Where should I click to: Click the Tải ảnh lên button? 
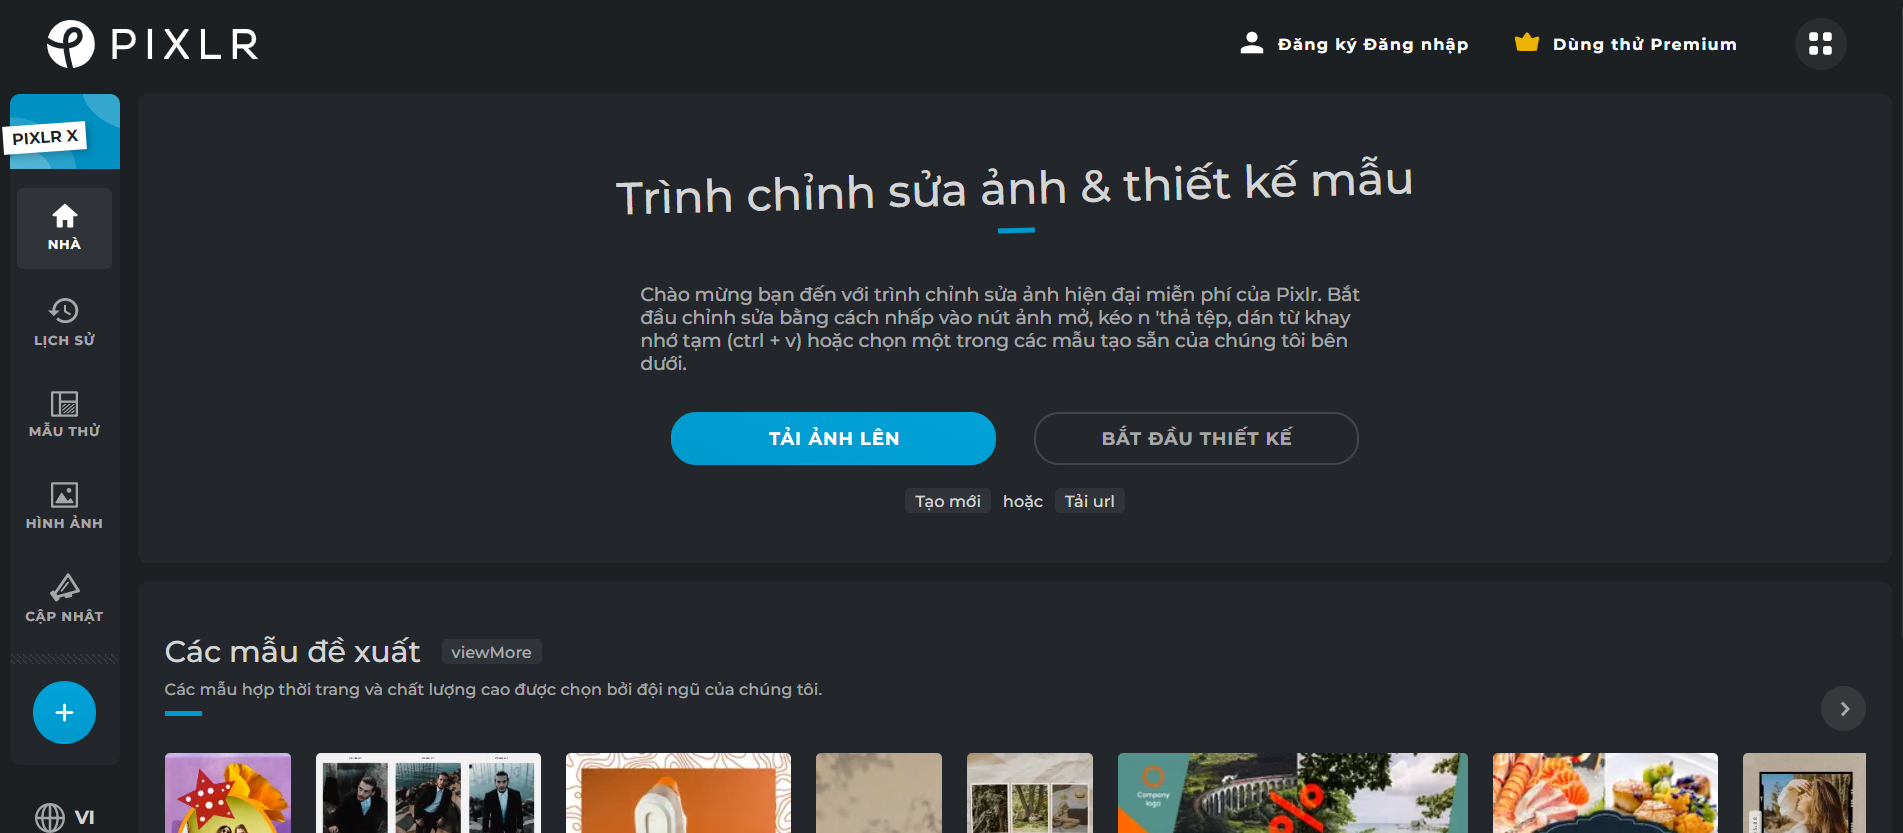[833, 438]
